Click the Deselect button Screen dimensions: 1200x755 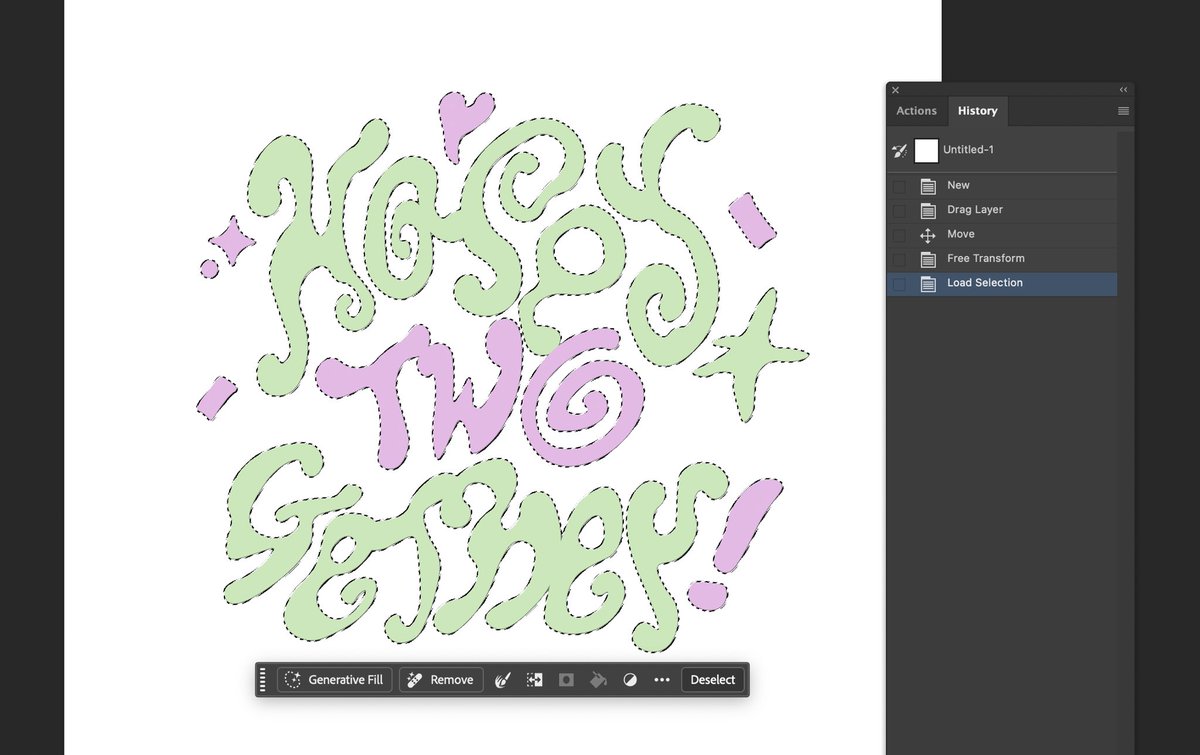pos(713,680)
